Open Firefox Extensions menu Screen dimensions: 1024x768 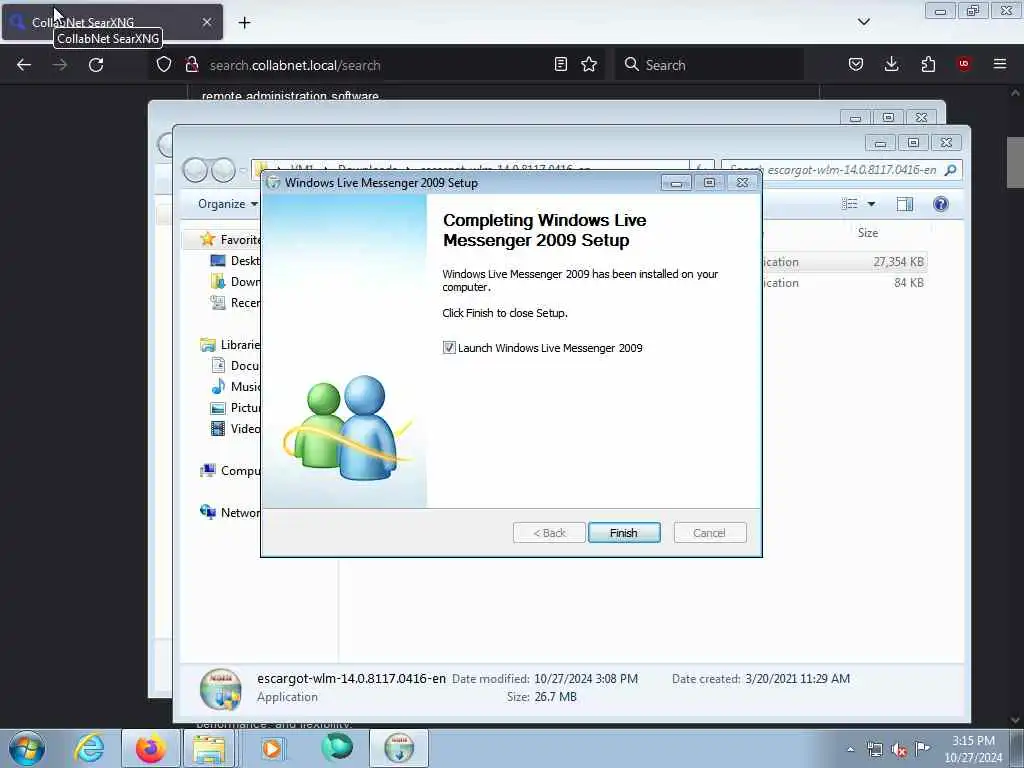pyautogui.click(x=928, y=64)
